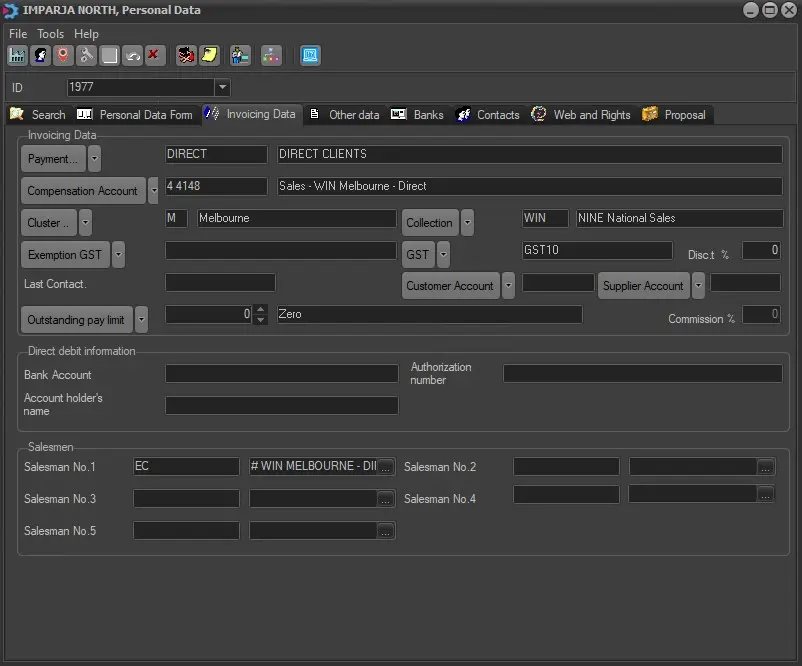The image size is (802, 666).
Task: Click the blue monitor toolbar icon
Action: click(310, 56)
